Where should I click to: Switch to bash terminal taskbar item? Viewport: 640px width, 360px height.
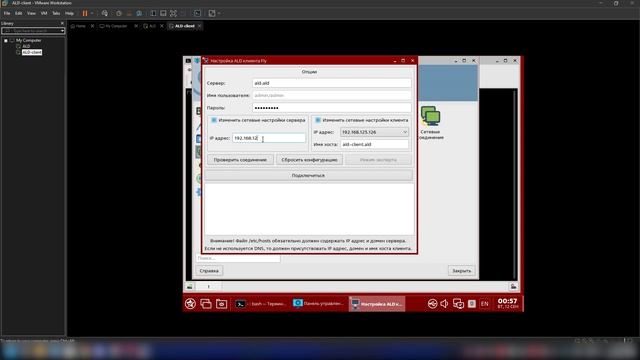[x=261, y=304]
